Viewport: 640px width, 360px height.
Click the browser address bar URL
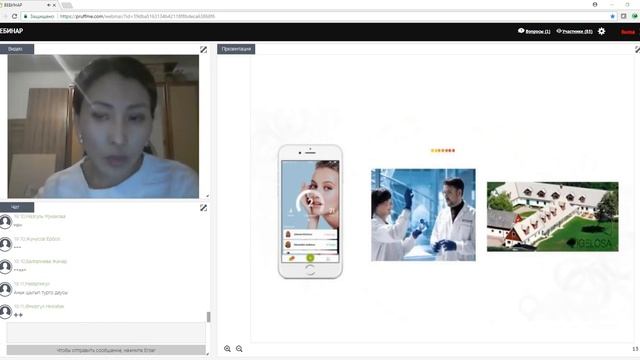[137, 16]
